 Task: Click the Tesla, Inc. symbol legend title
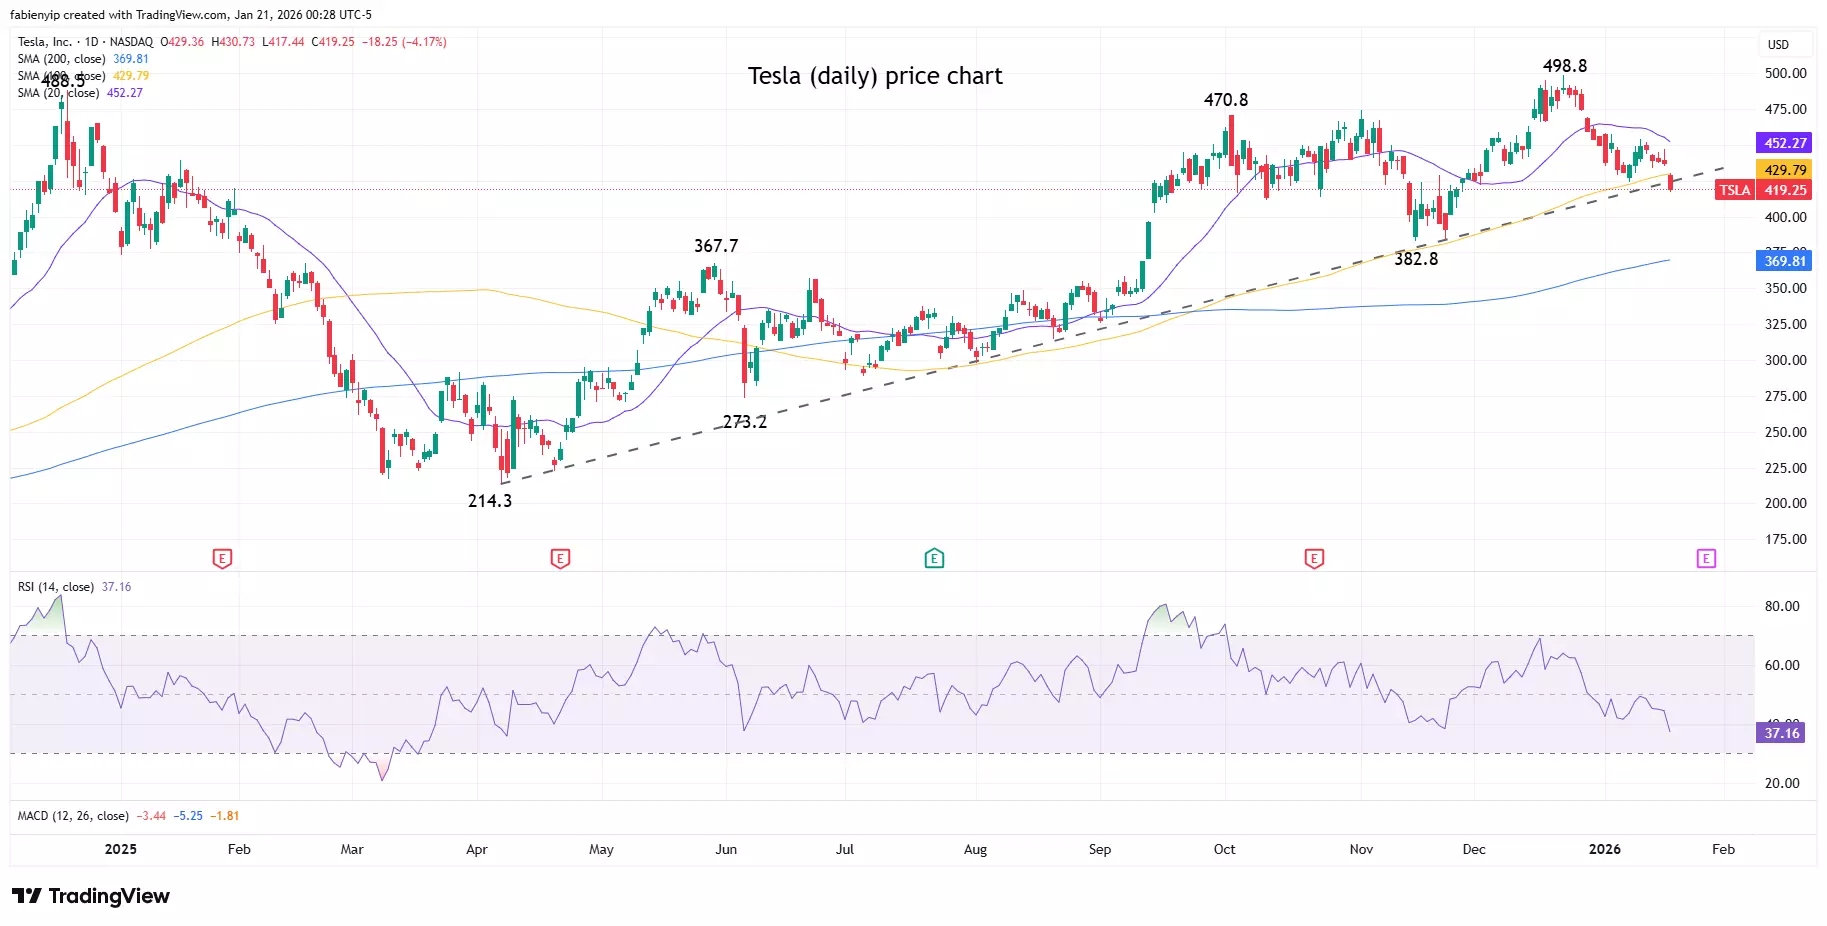tap(45, 42)
